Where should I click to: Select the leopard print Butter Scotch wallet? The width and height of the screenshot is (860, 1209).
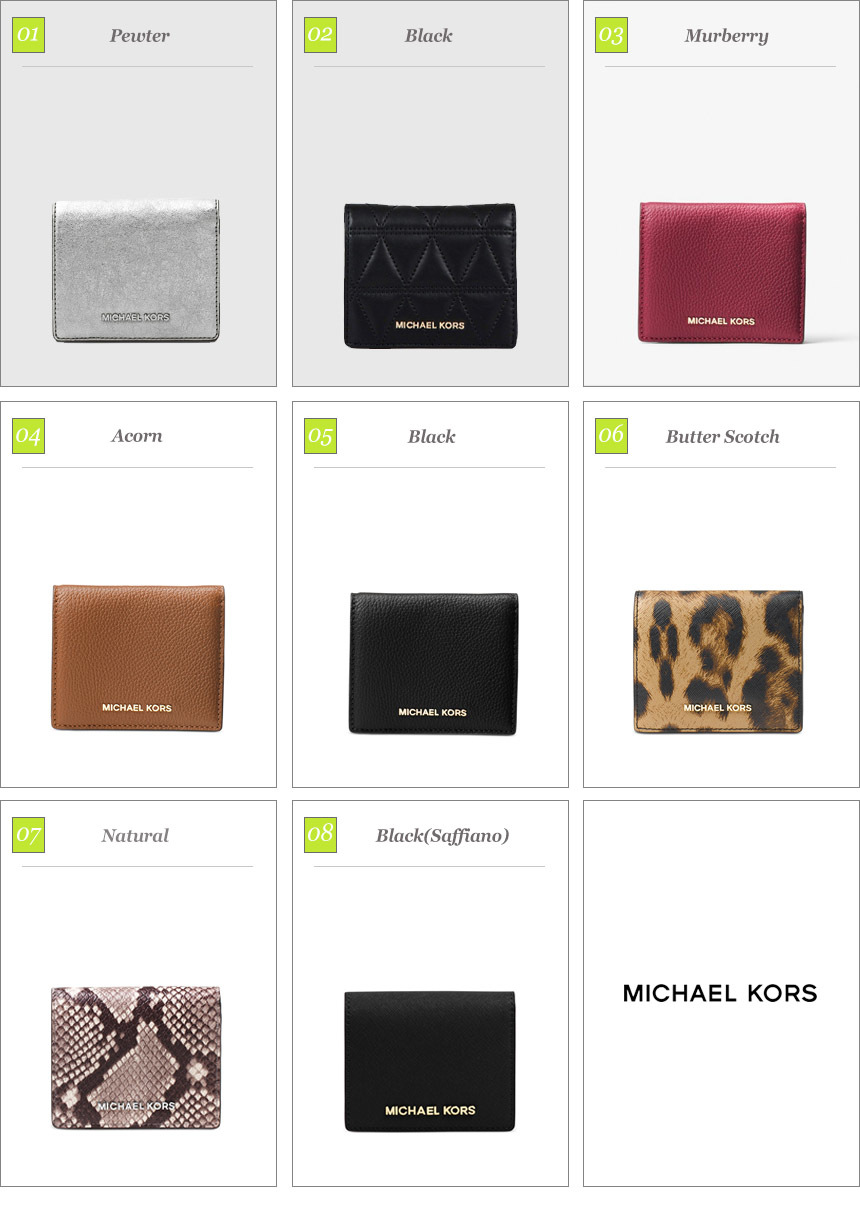click(x=719, y=662)
